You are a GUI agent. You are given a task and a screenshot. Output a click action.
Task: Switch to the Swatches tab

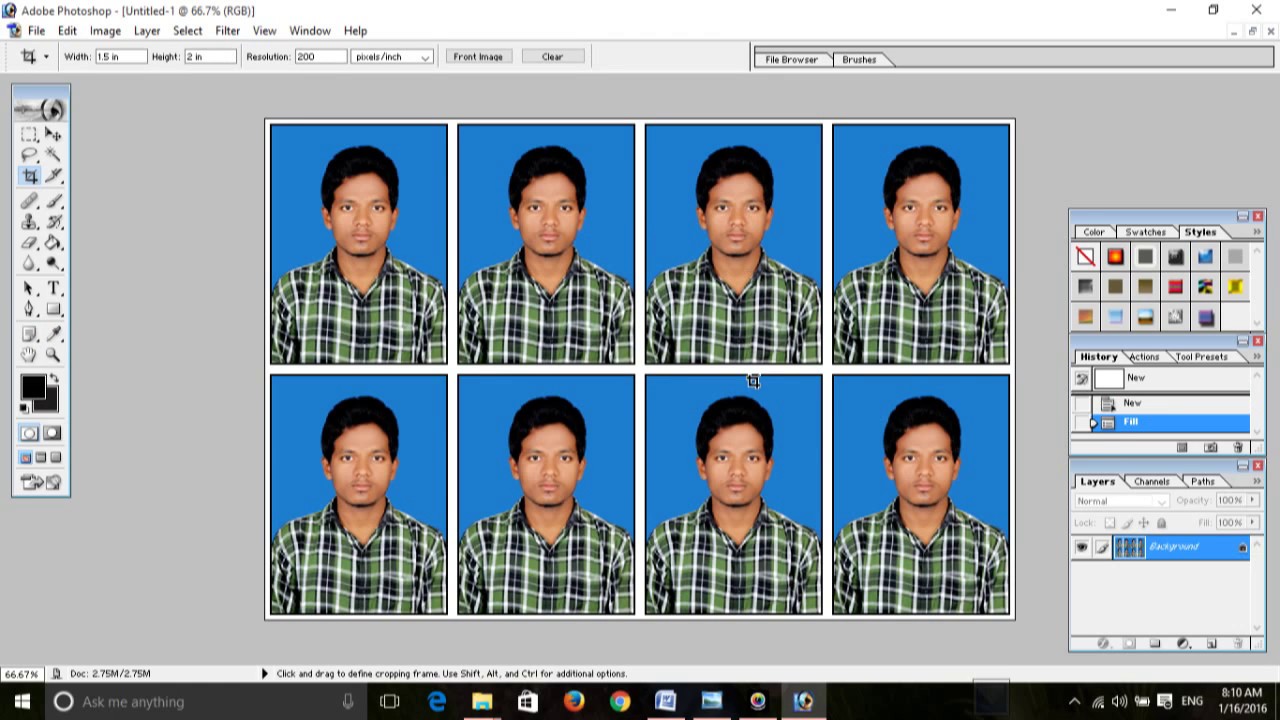tap(1145, 232)
